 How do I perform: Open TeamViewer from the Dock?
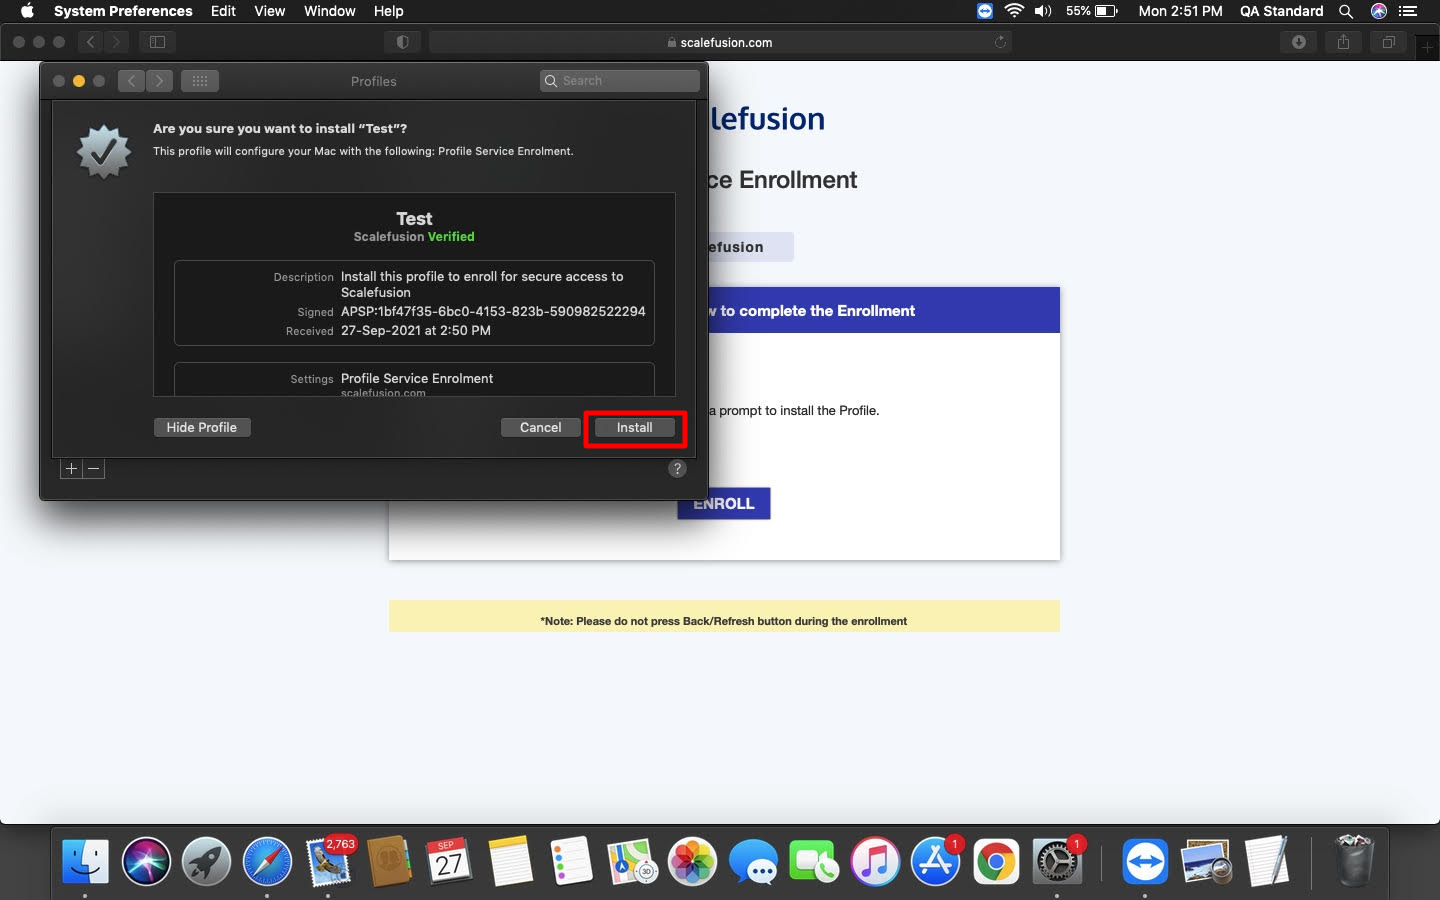pyautogui.click(x=1145, y=861)
